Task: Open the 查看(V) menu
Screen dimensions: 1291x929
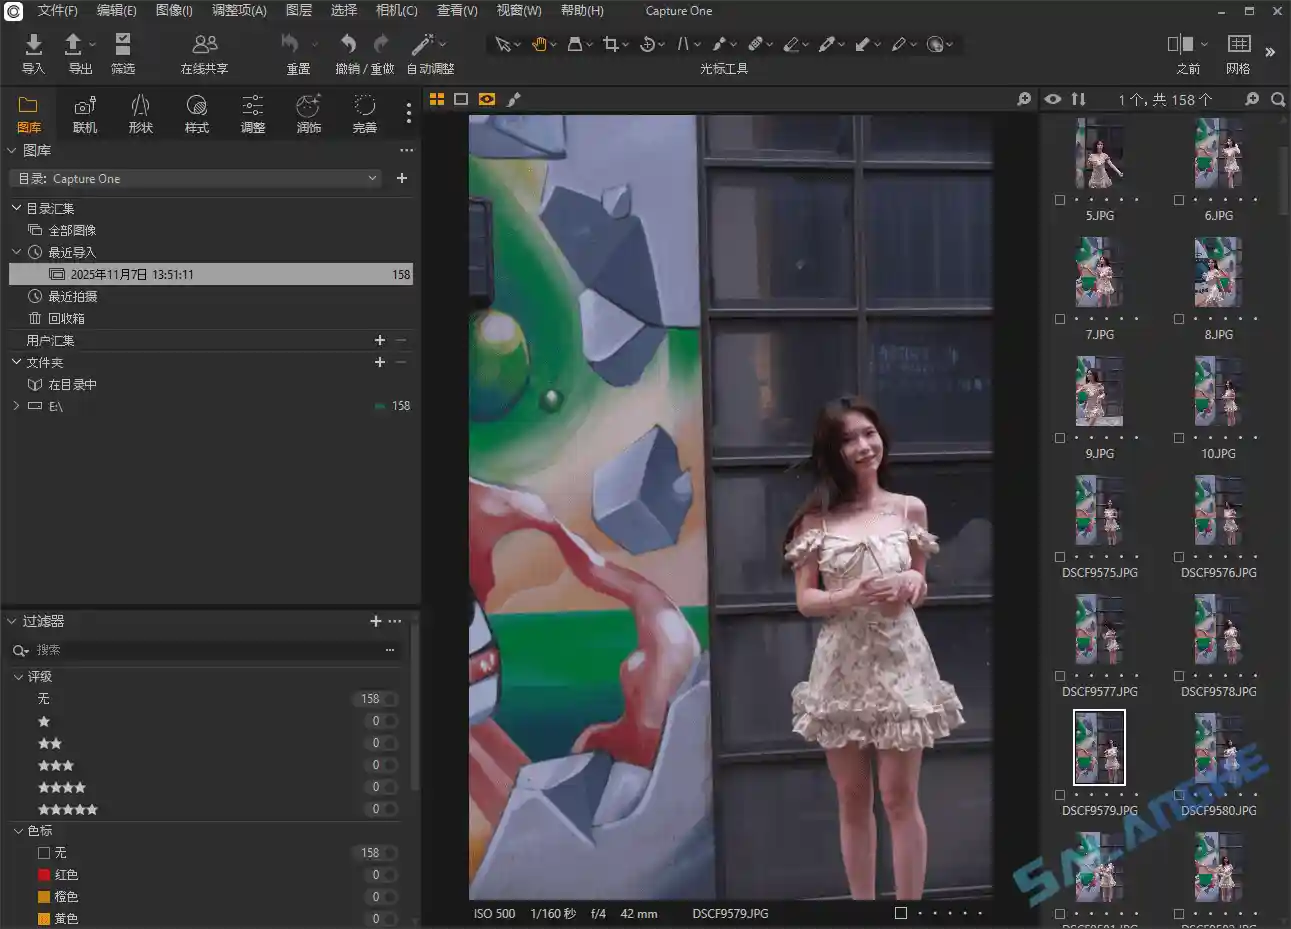Action: 456,11
